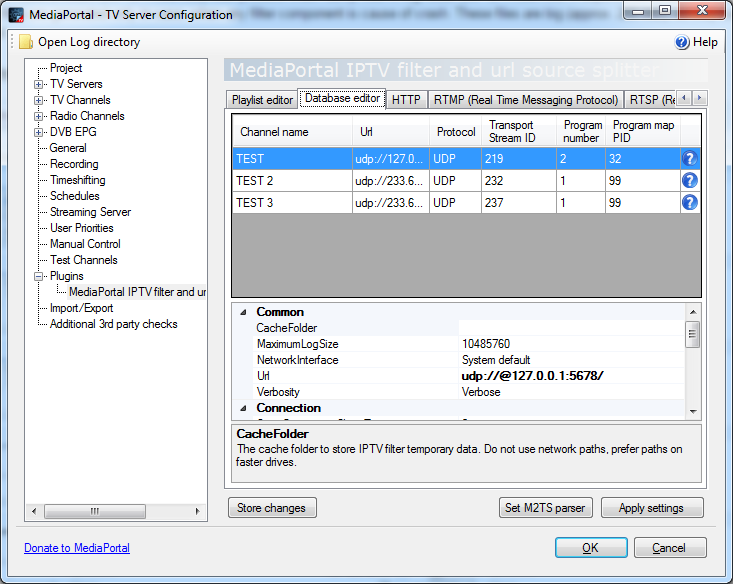This screenshot has height=584, width=733.
Task: Select the Project tree item
Action: 66,68
